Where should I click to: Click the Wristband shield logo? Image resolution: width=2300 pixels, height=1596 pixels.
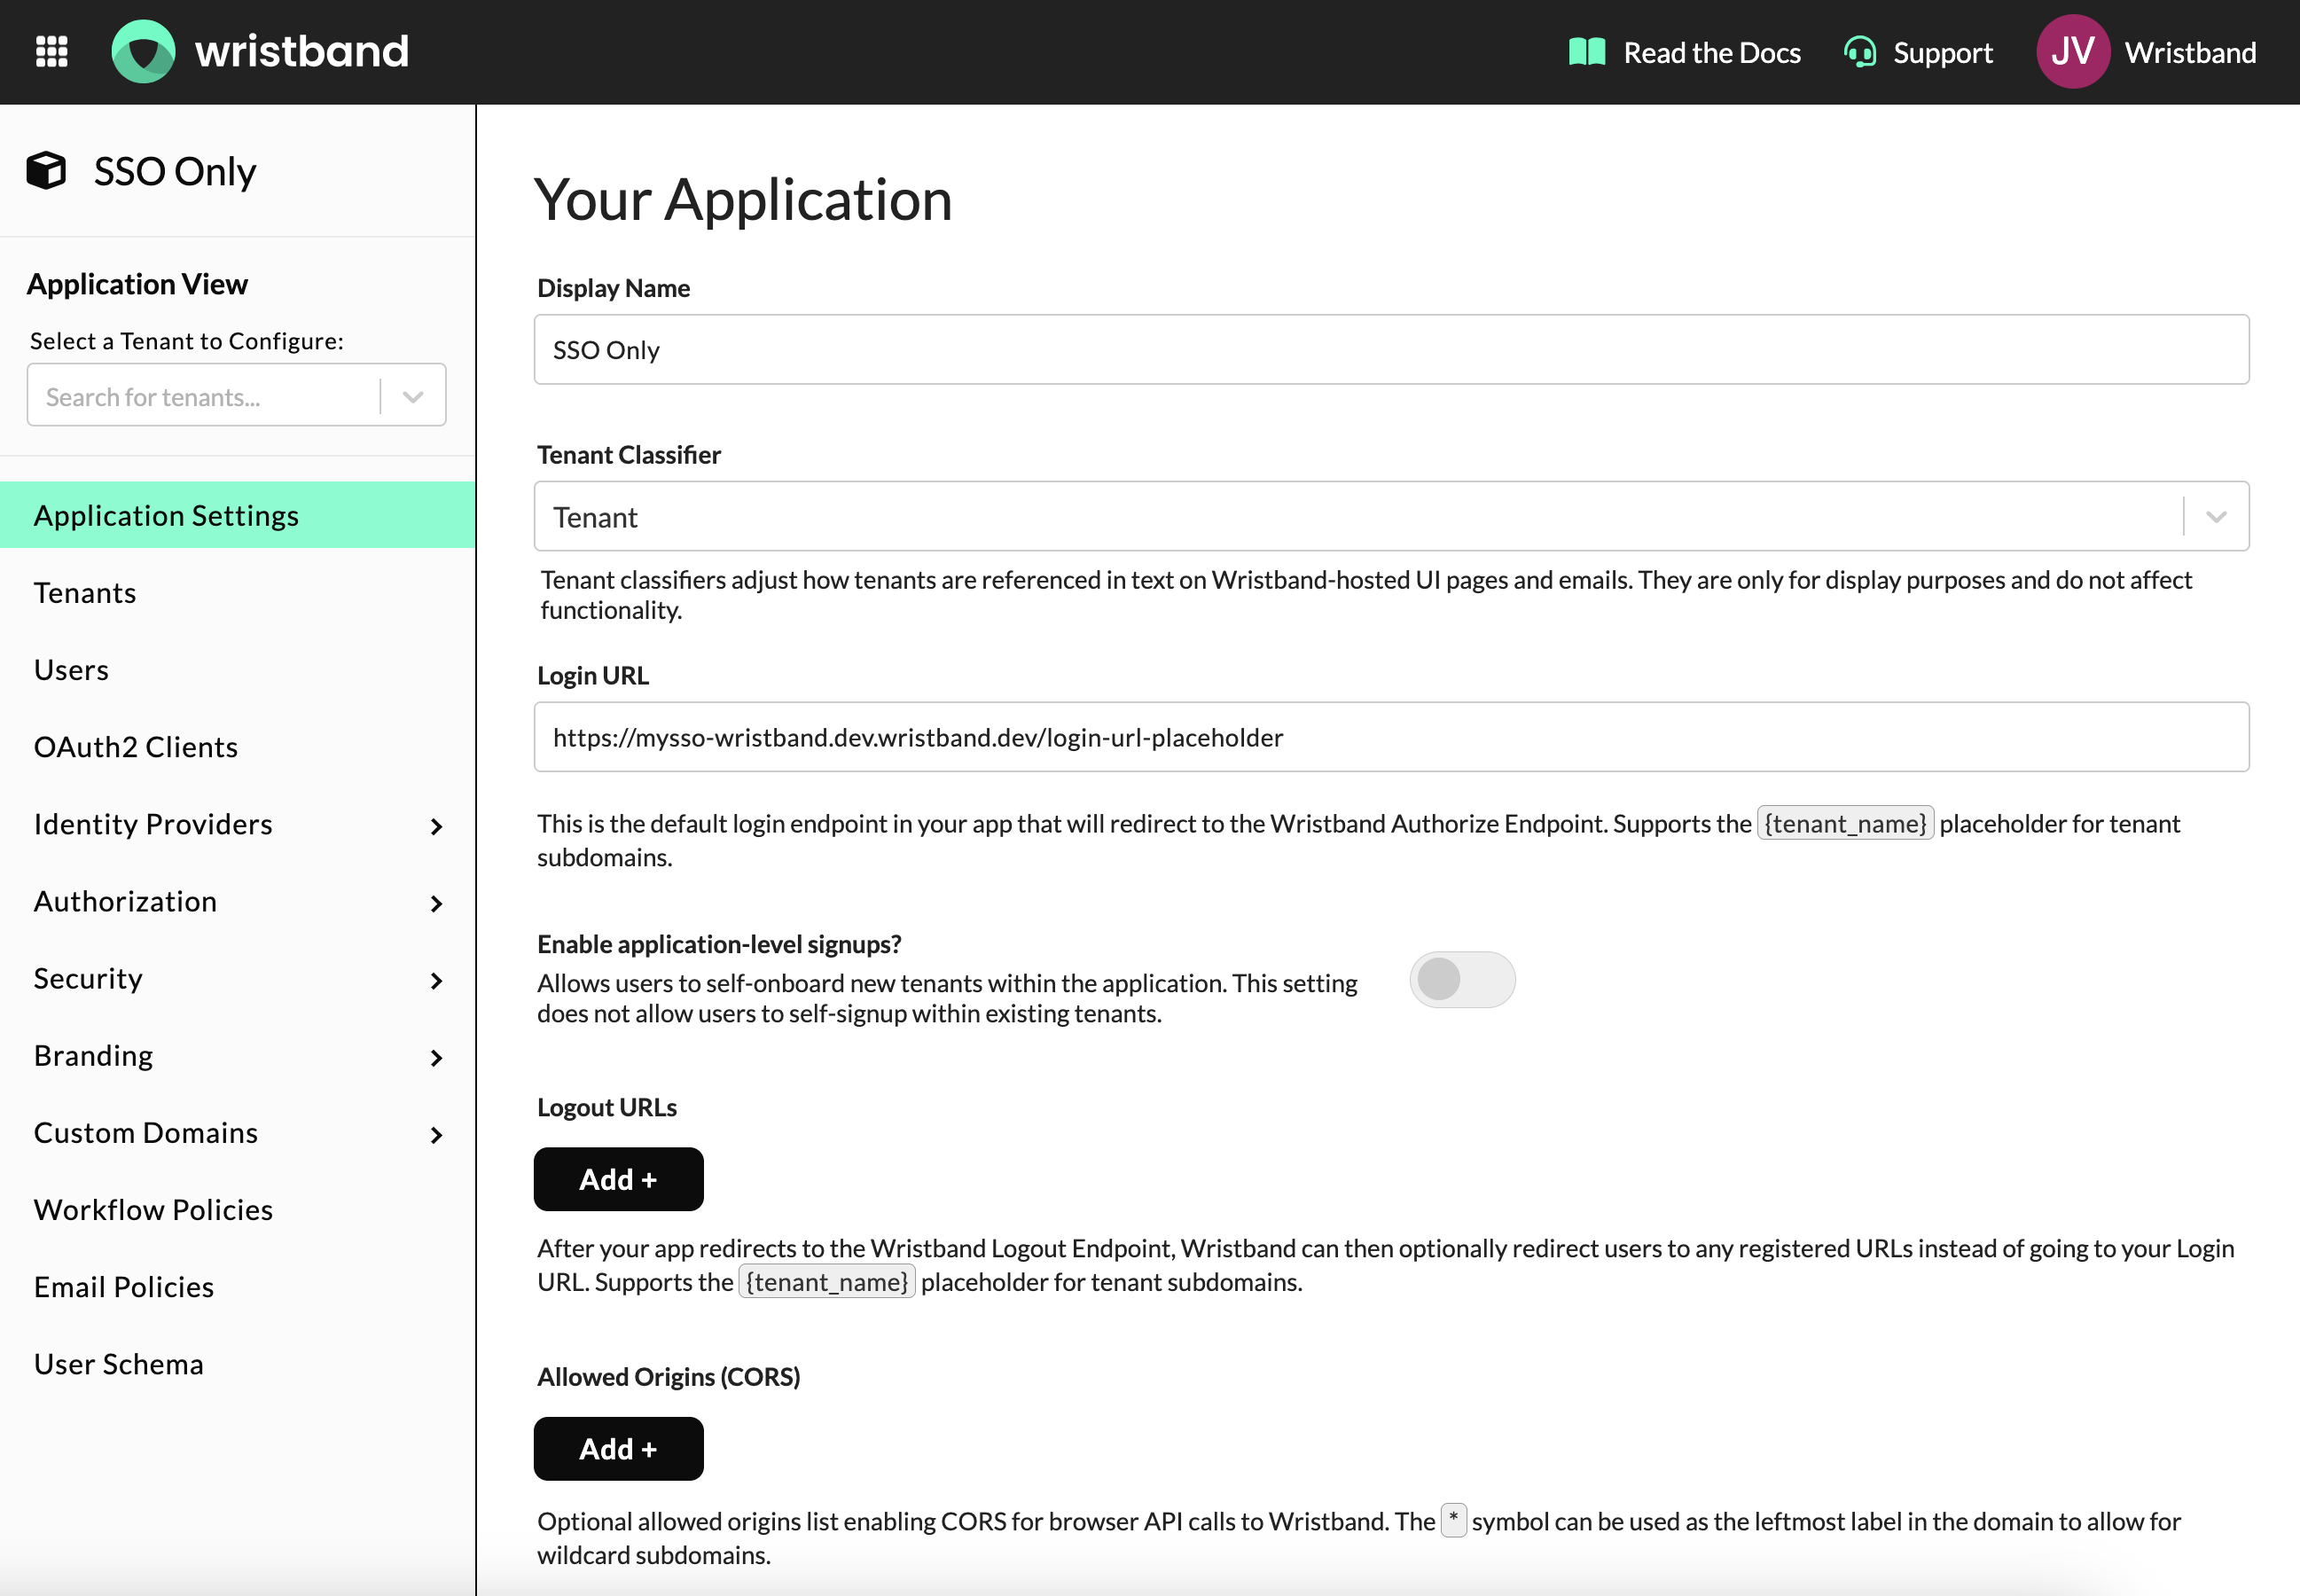143,51
